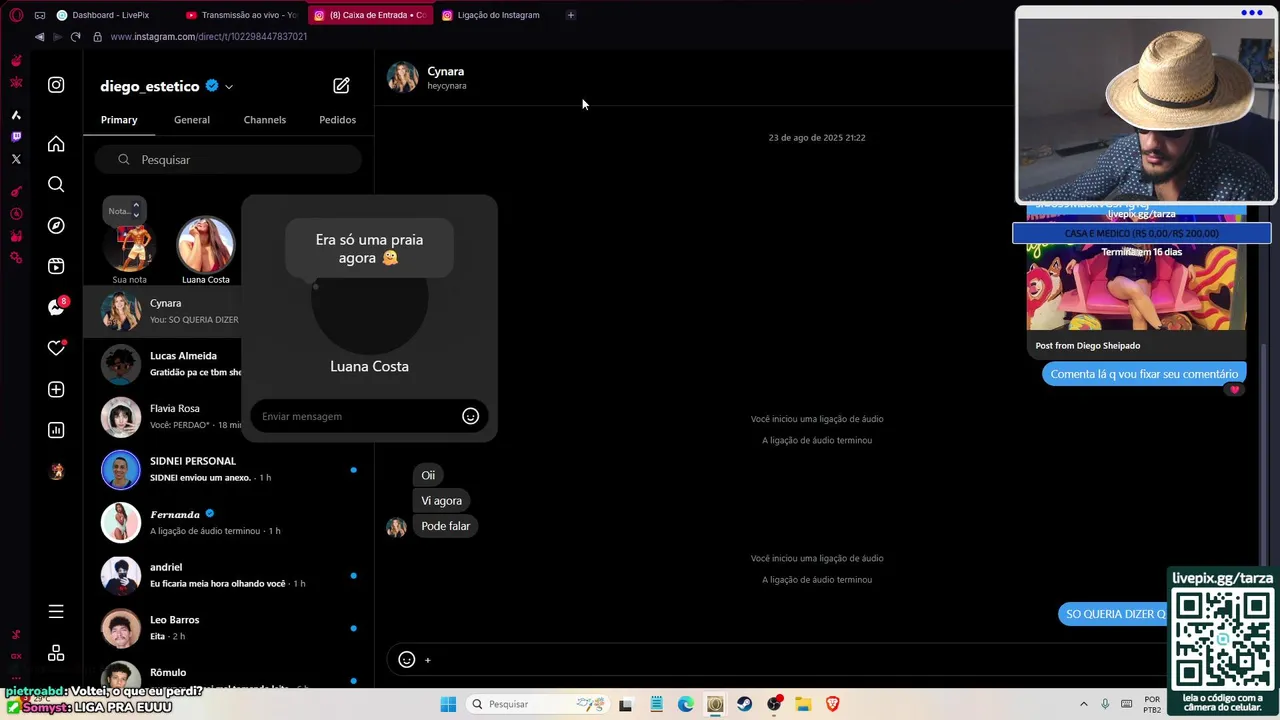The height and width of the screenshot is (720, 1280).
Task: Open the Fernanda conversation
Action: [x=228, y=522]
